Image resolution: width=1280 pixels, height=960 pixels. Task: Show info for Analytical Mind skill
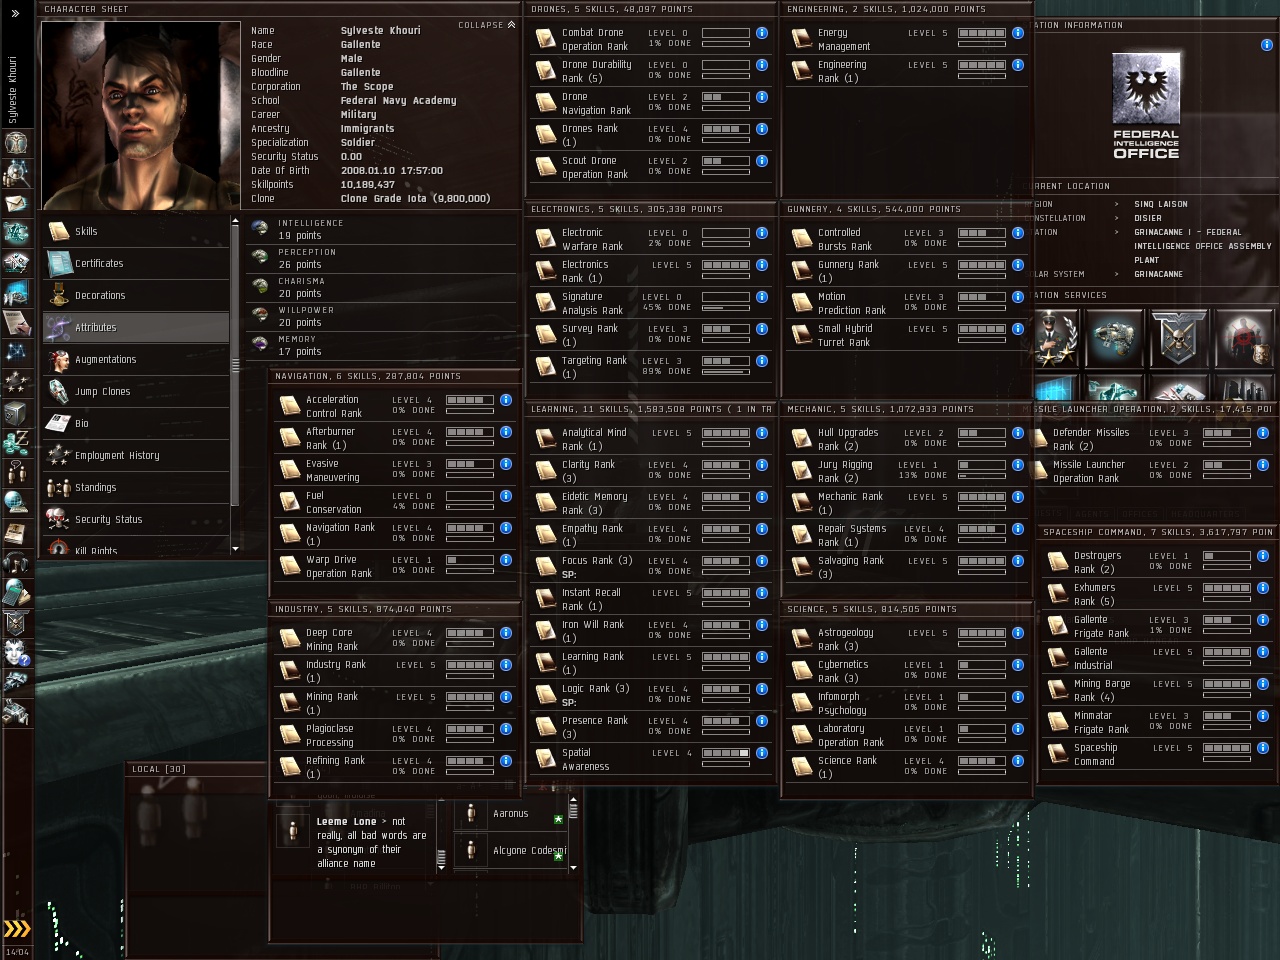pos(762,433)
